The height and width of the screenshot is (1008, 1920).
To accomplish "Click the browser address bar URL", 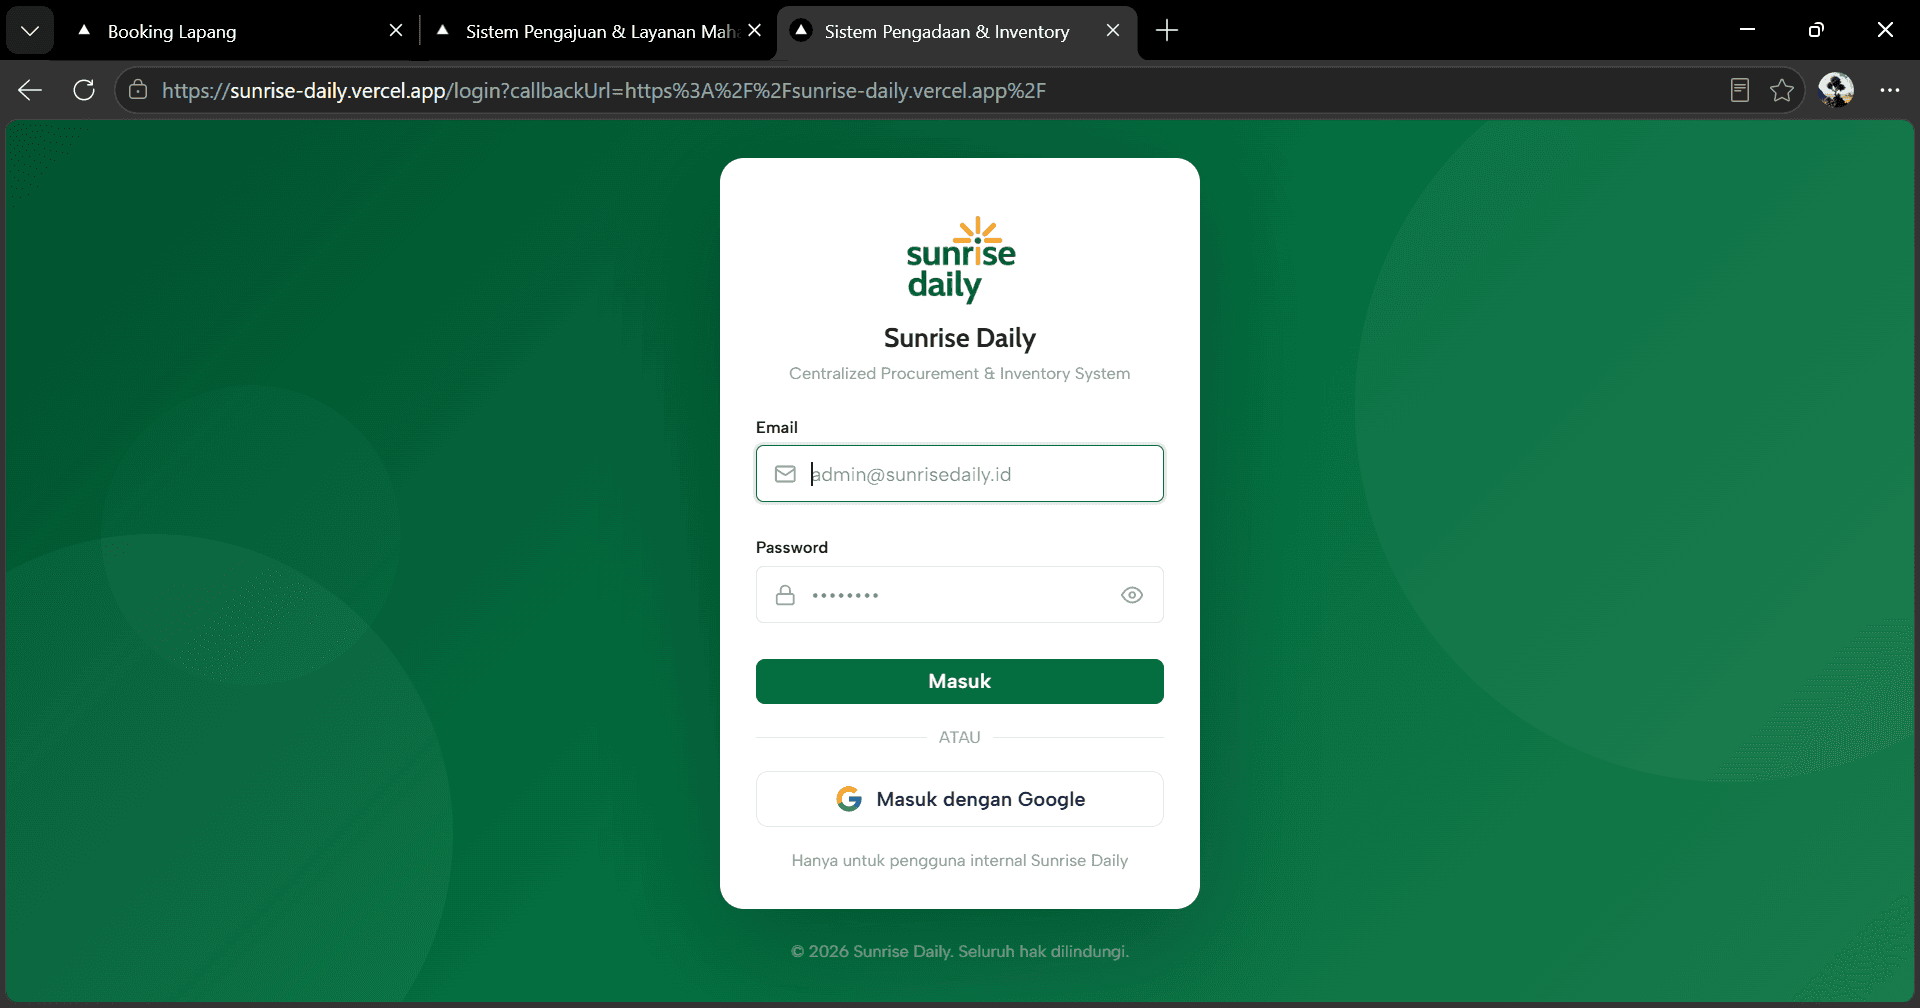I will tap(604, 90).
